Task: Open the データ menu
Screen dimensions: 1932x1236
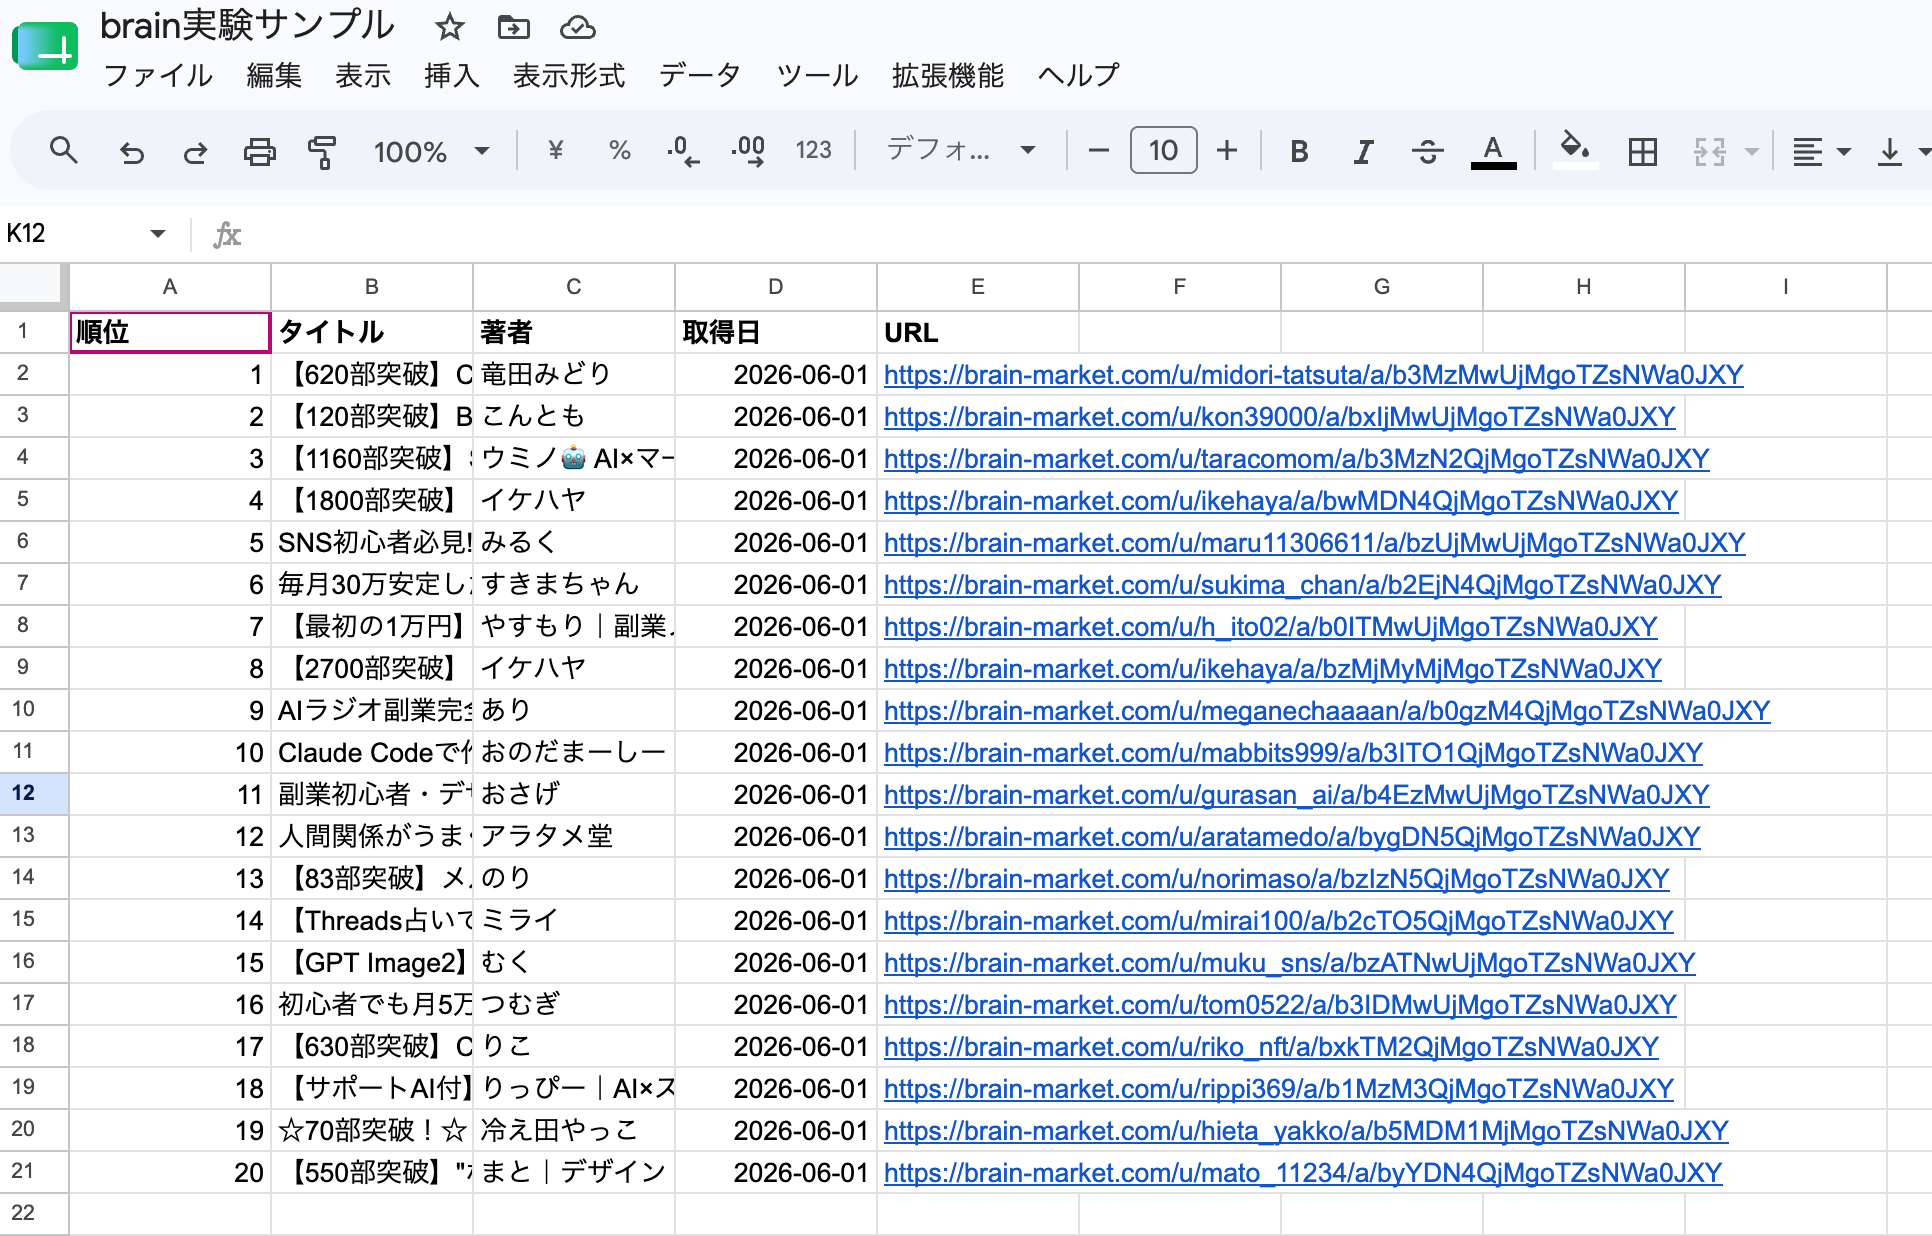Action: point(700,75)
